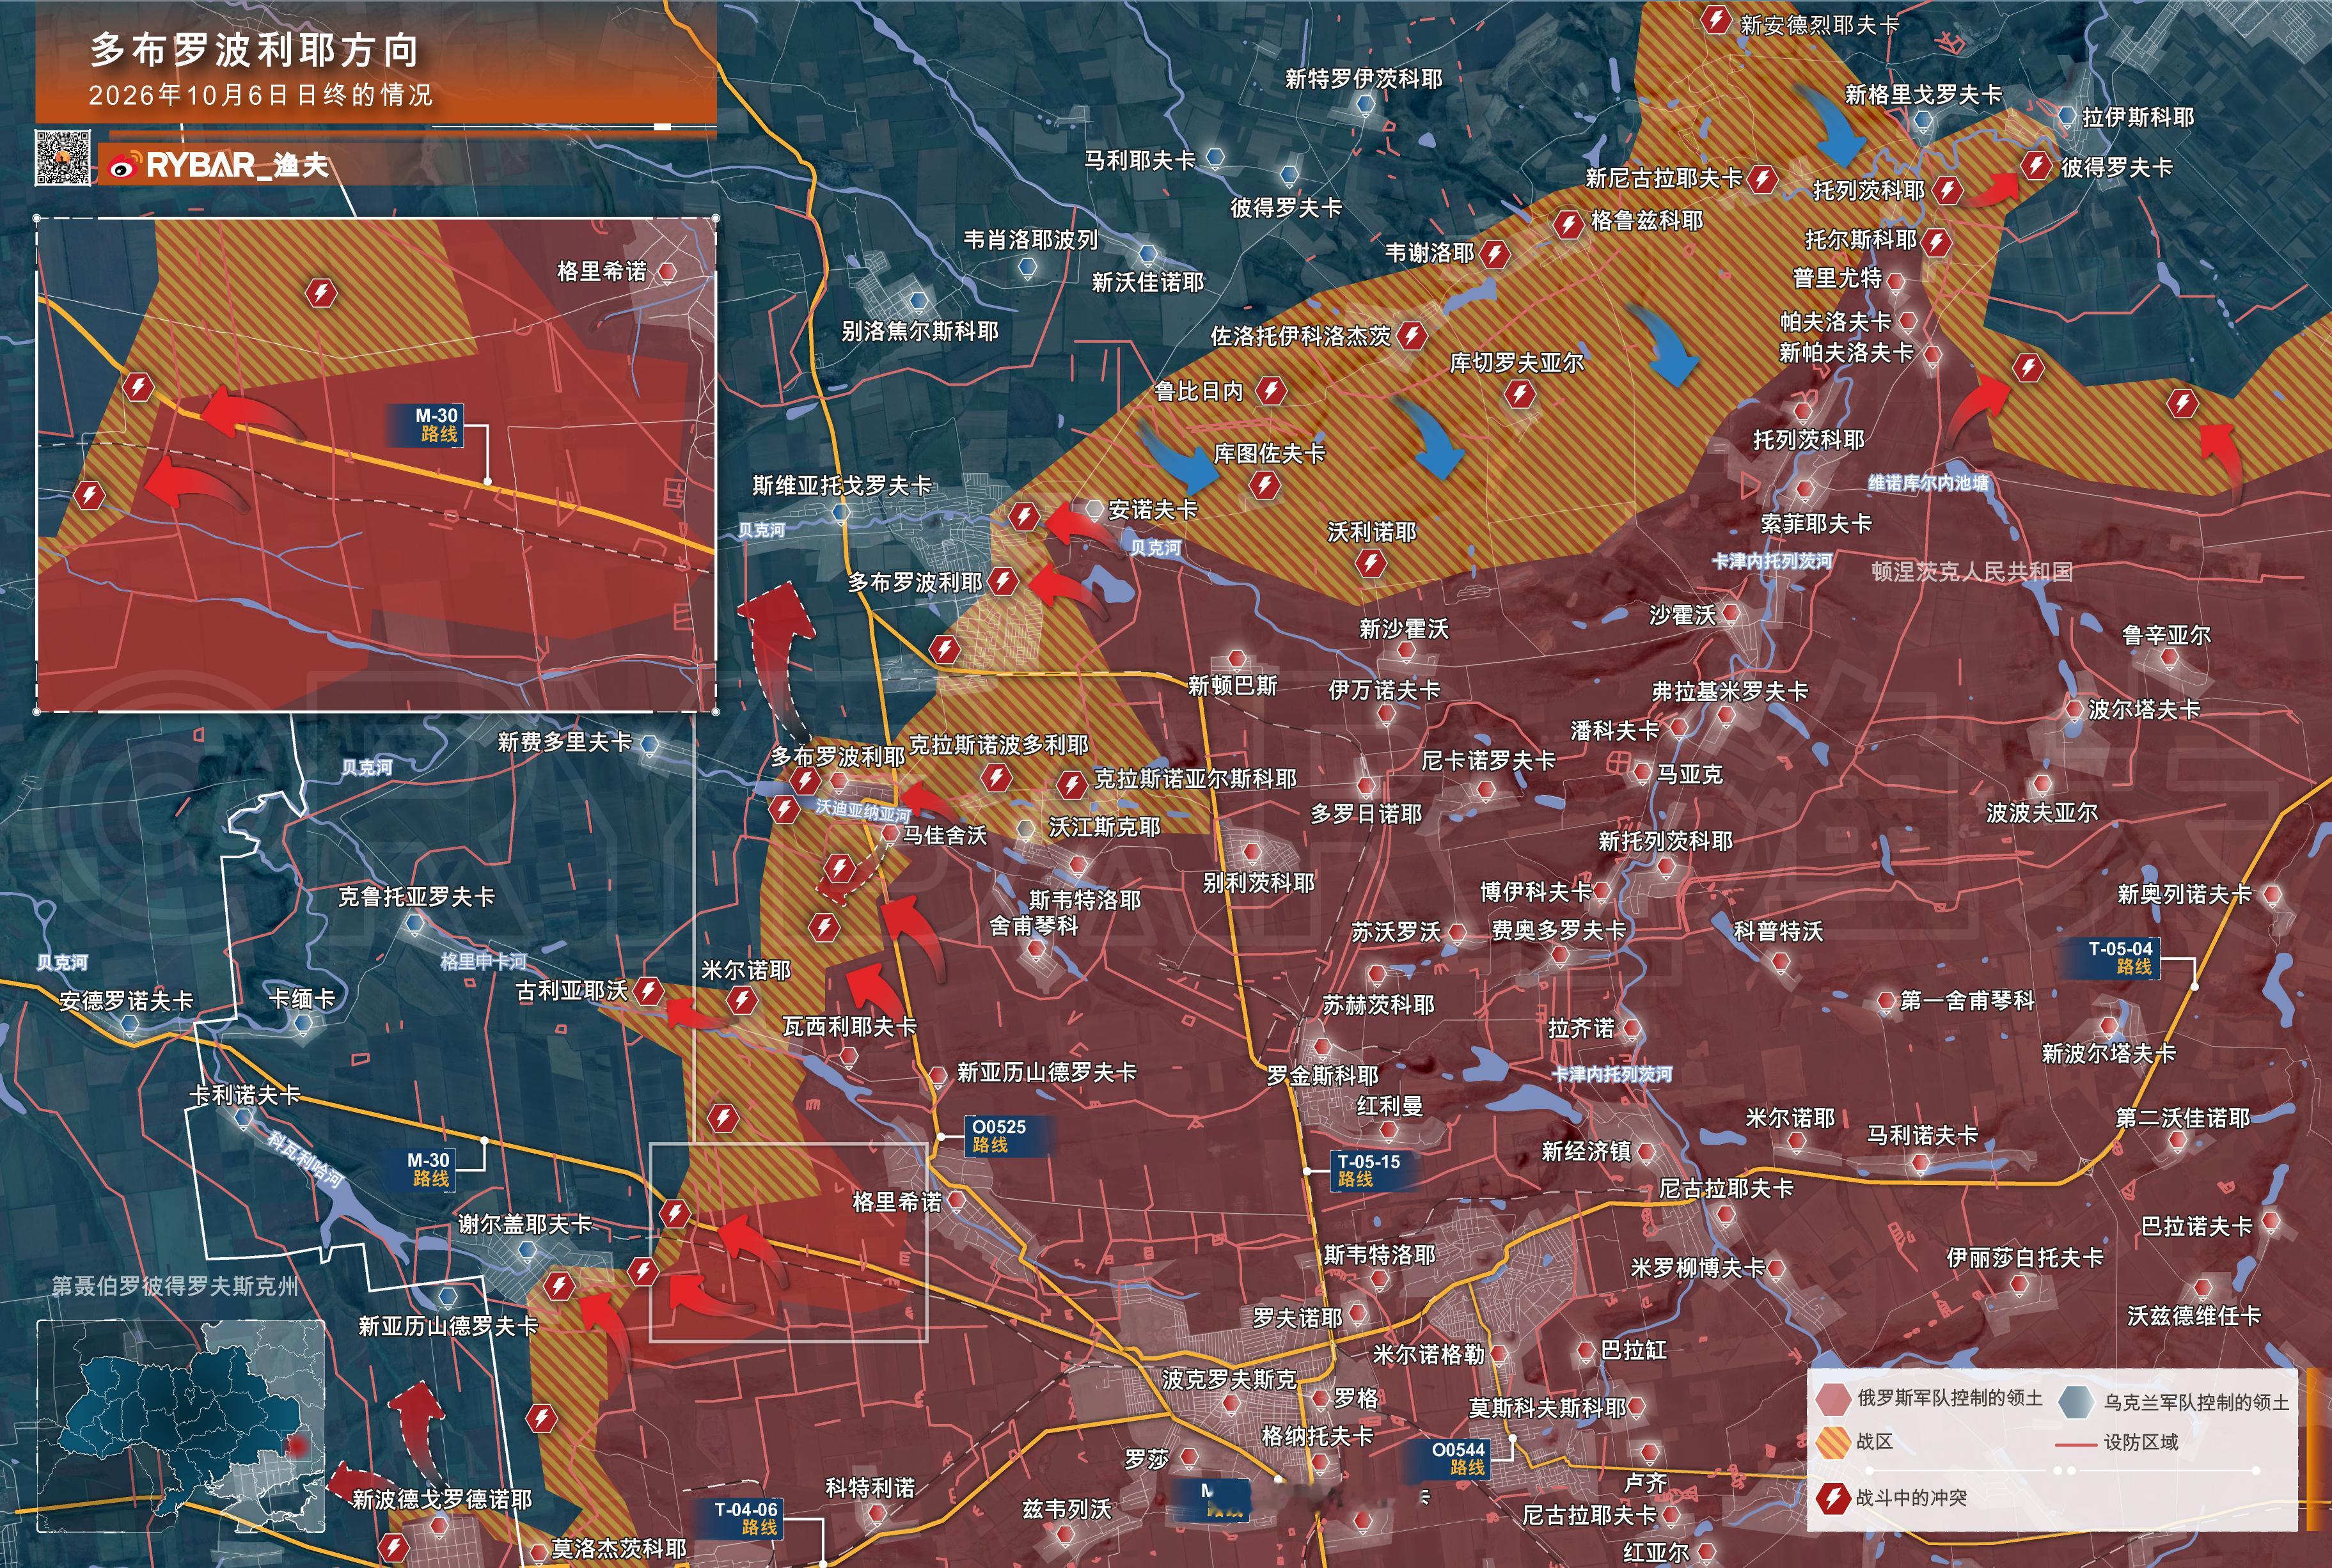Open the QR code under the title
This screenshot has width=2332, height=1568.
[x=63, y=158]
